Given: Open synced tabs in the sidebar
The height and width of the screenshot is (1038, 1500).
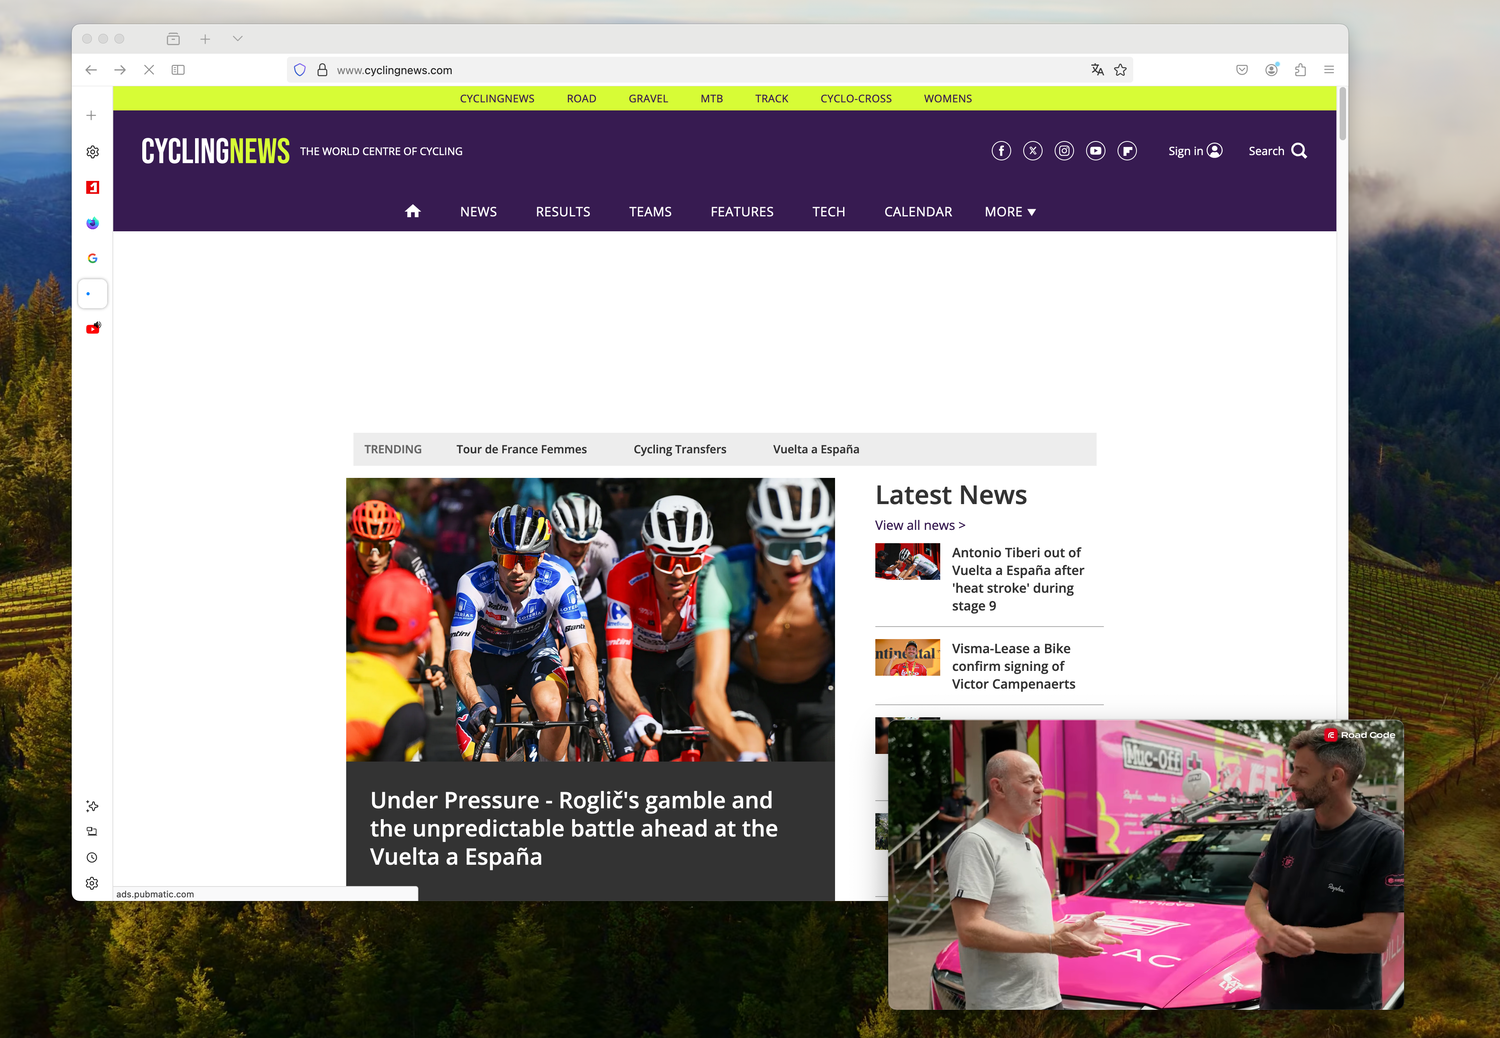Looking at the screenshot, I should coord(92,832).
